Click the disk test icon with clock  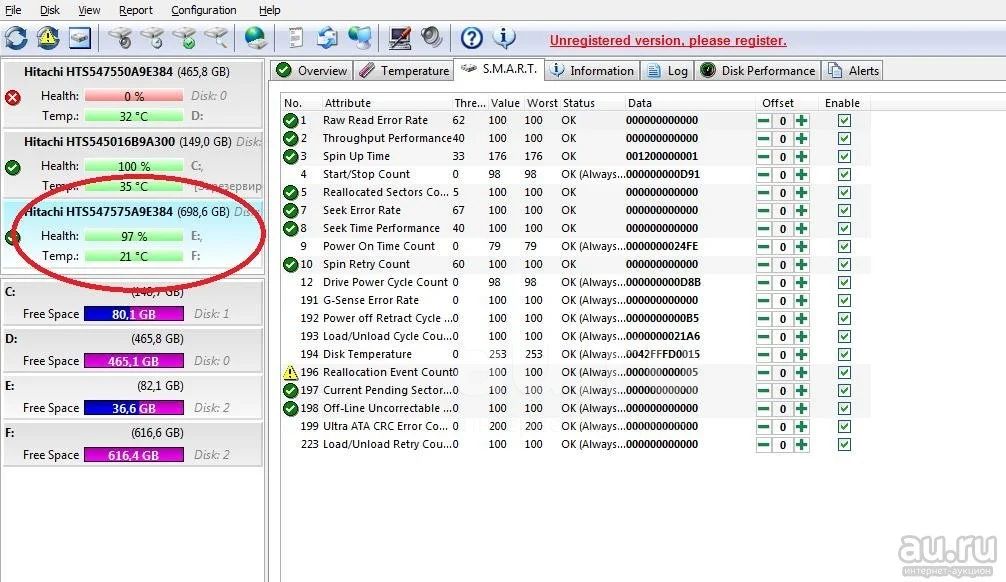pyautogui.click(x=153, y=38)
